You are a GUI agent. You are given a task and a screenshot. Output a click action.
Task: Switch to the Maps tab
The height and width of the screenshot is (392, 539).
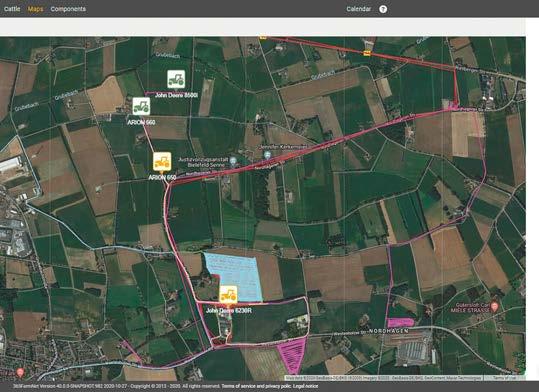(35, 9)
